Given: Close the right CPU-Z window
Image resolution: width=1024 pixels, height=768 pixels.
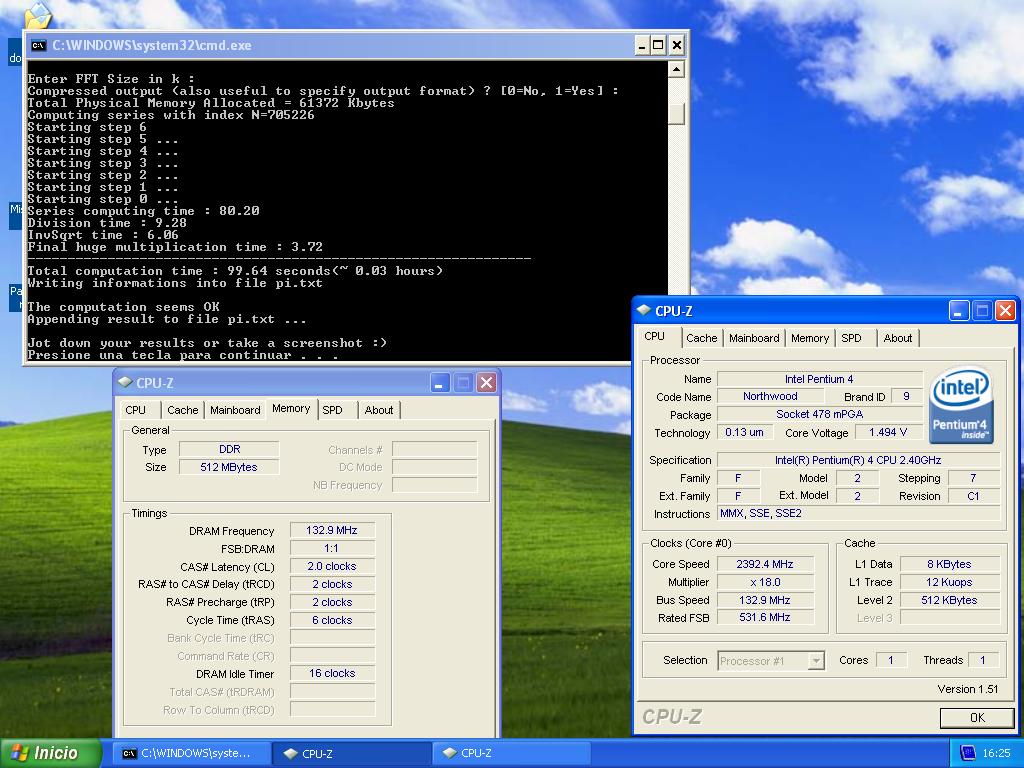Looking at the screenshot, I should [x=1005, y=311].
